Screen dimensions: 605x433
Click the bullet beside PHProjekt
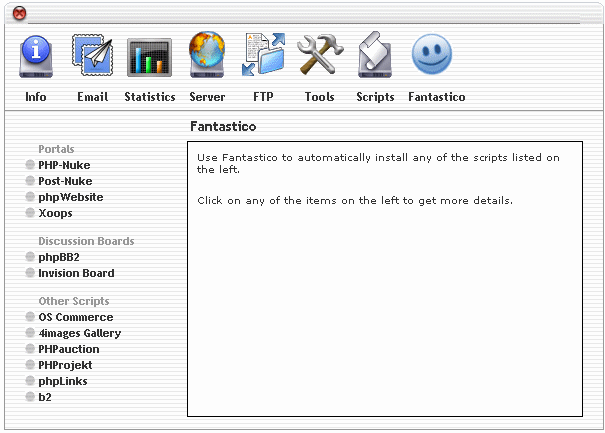(x=30, y=365)
